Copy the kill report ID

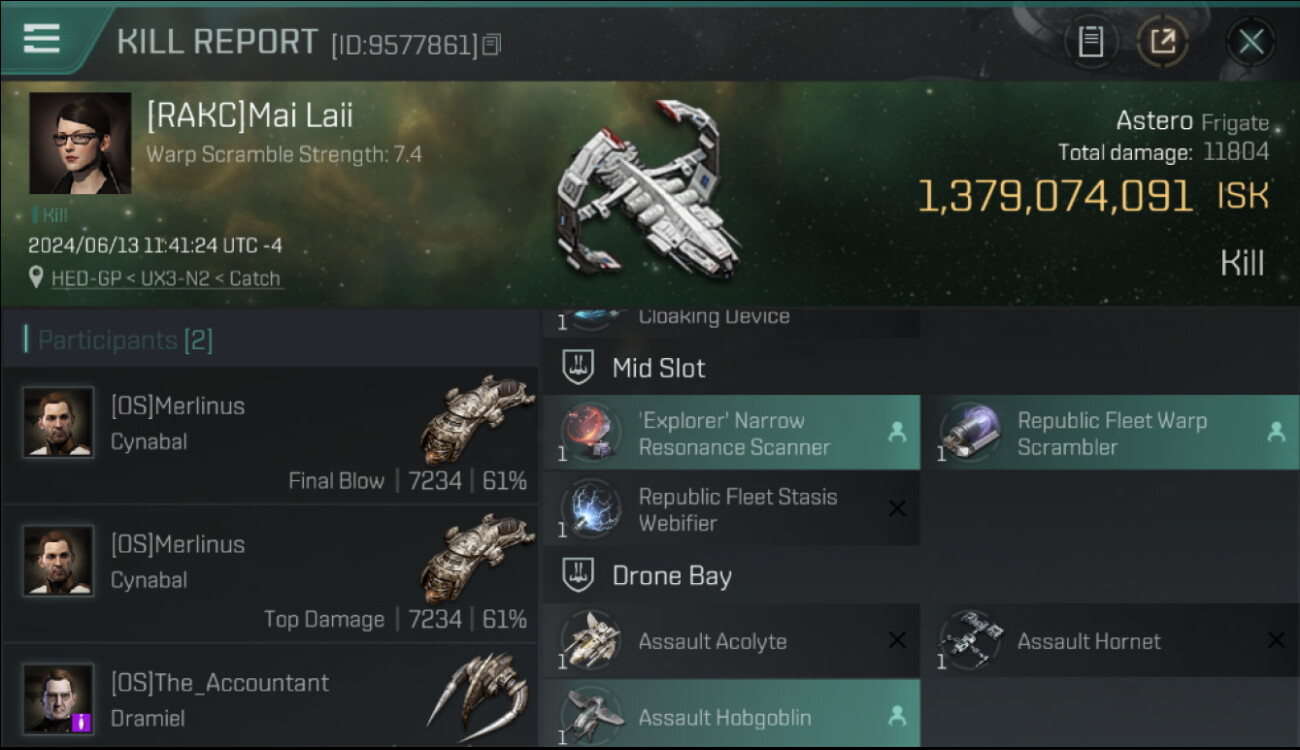coord(490,45)
